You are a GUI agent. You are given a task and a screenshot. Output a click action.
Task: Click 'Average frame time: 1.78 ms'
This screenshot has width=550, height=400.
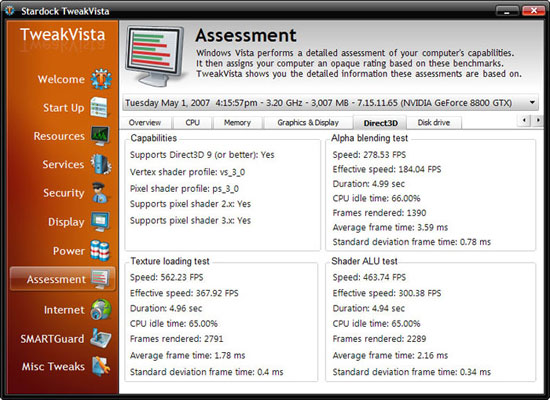tap(187, 355)
